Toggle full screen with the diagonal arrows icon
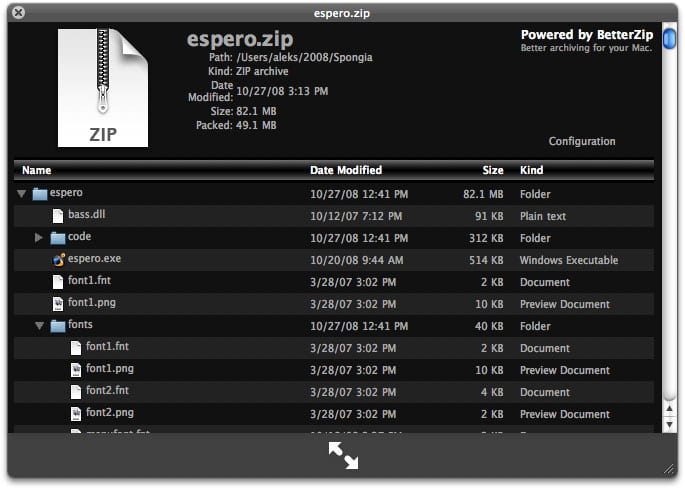Screen dimensions: 685x489 343,455
